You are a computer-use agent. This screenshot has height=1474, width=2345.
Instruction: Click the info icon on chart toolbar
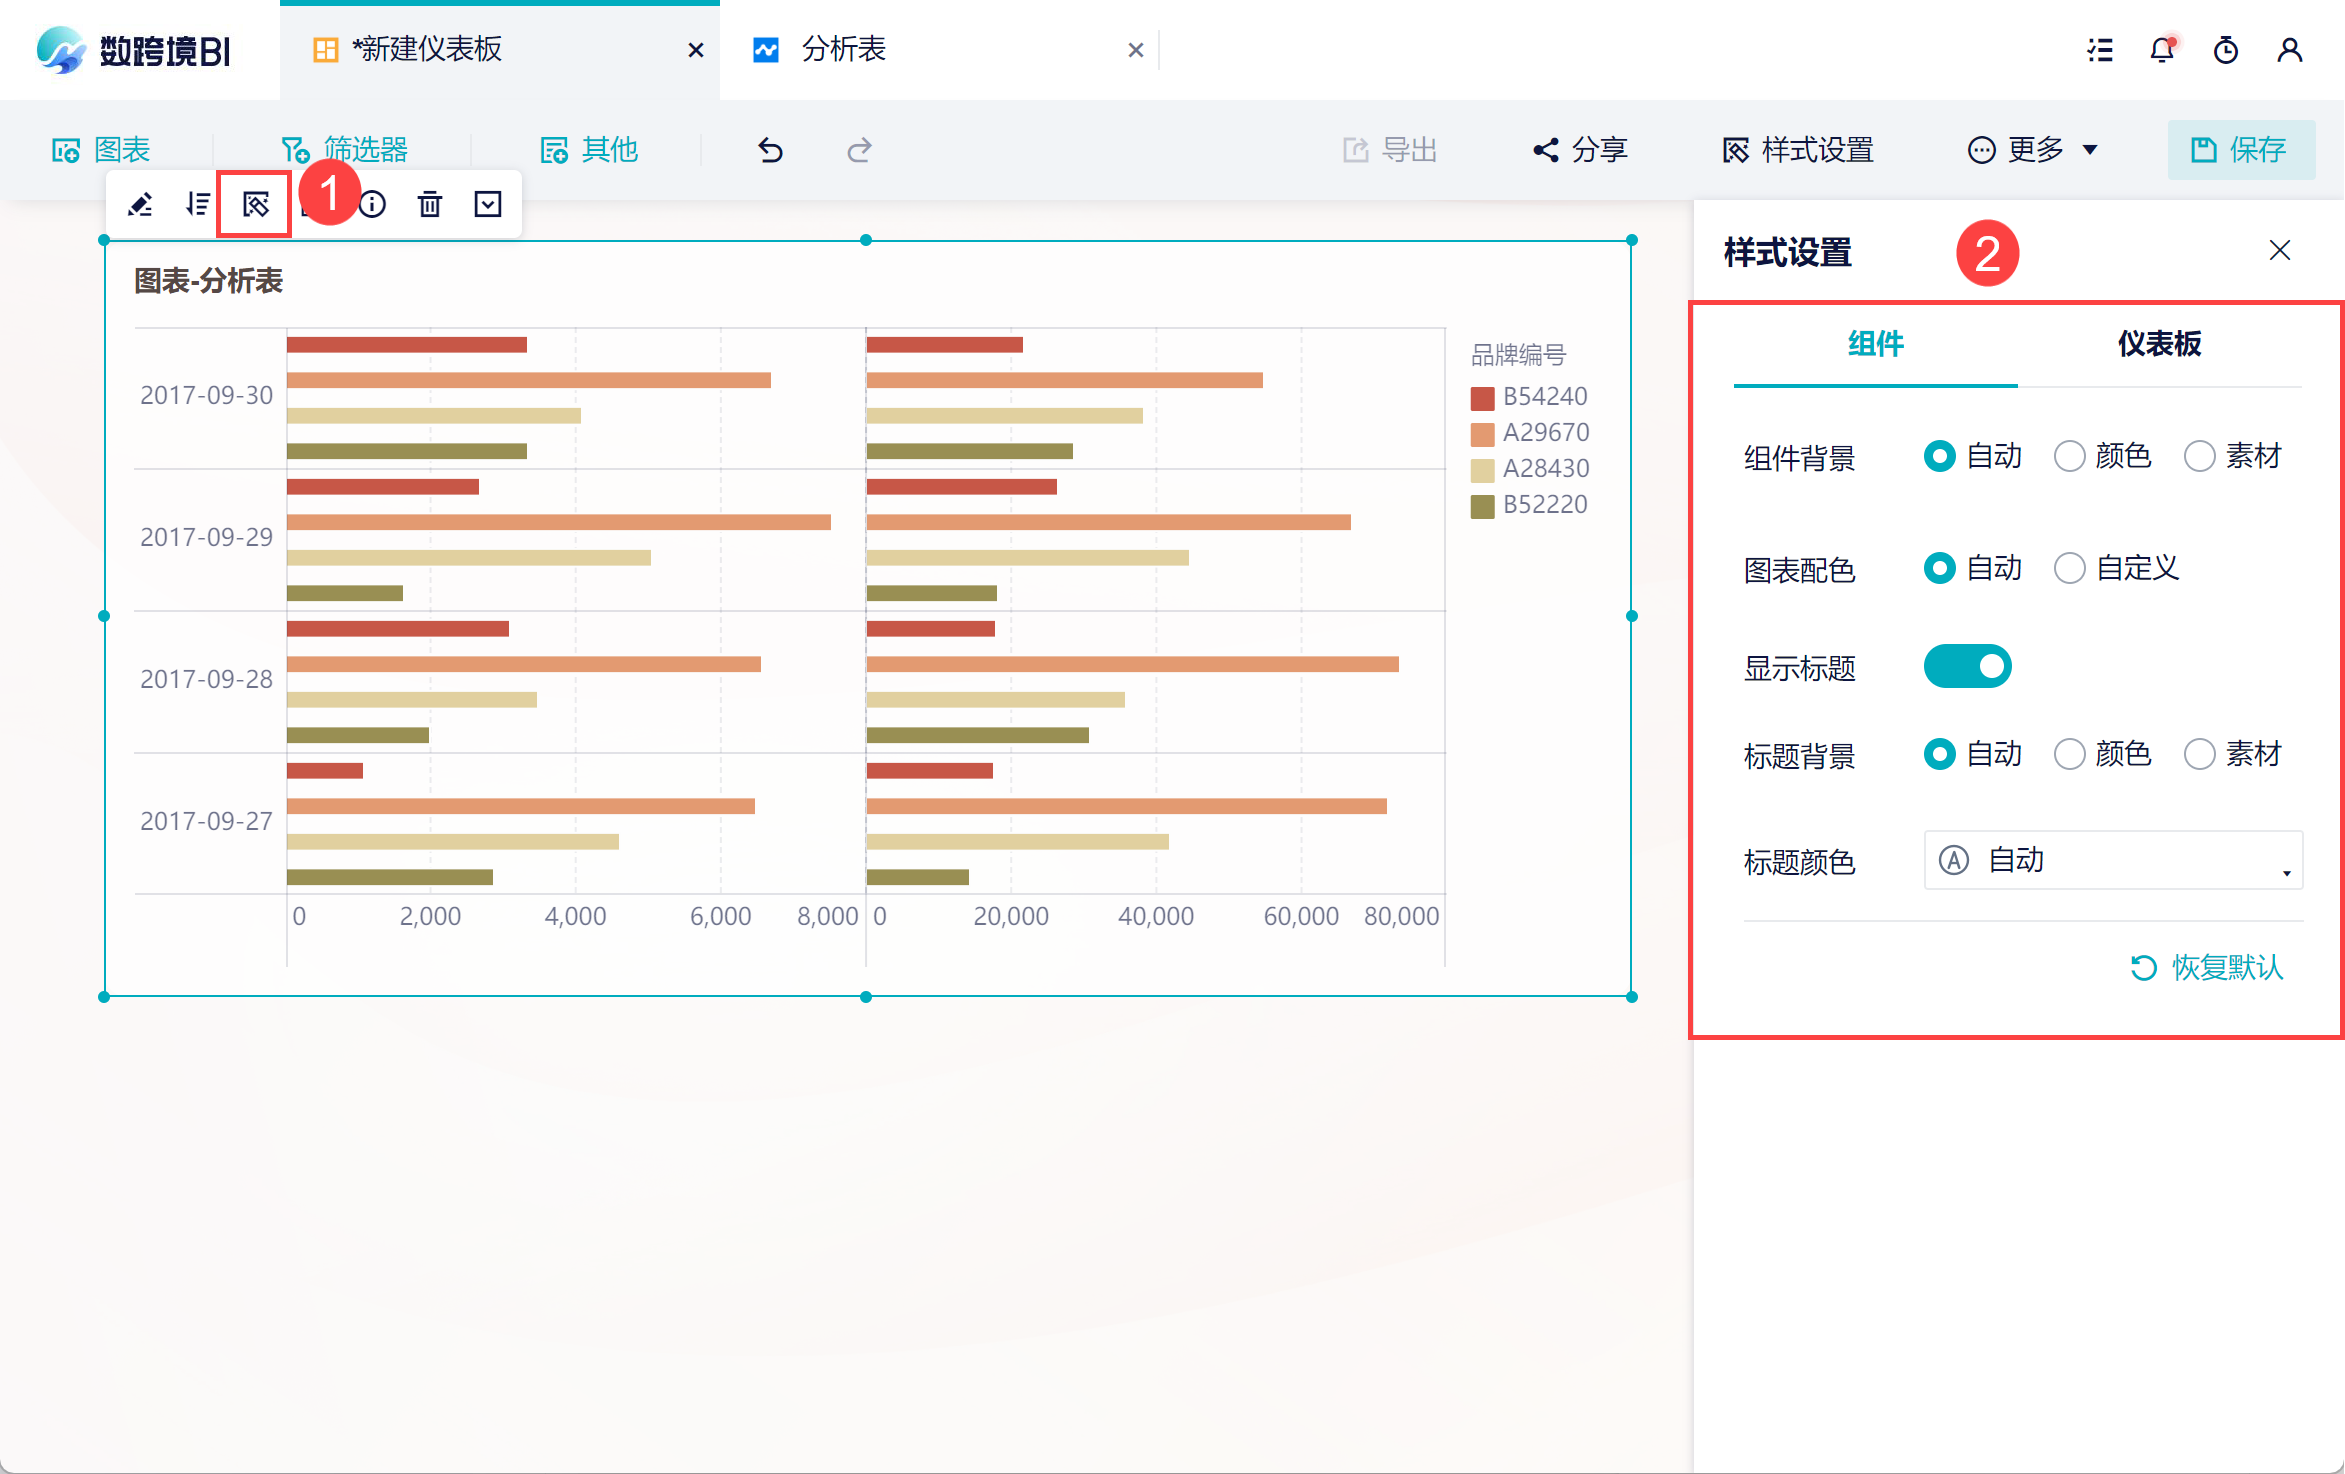click(x=373, y=205)
